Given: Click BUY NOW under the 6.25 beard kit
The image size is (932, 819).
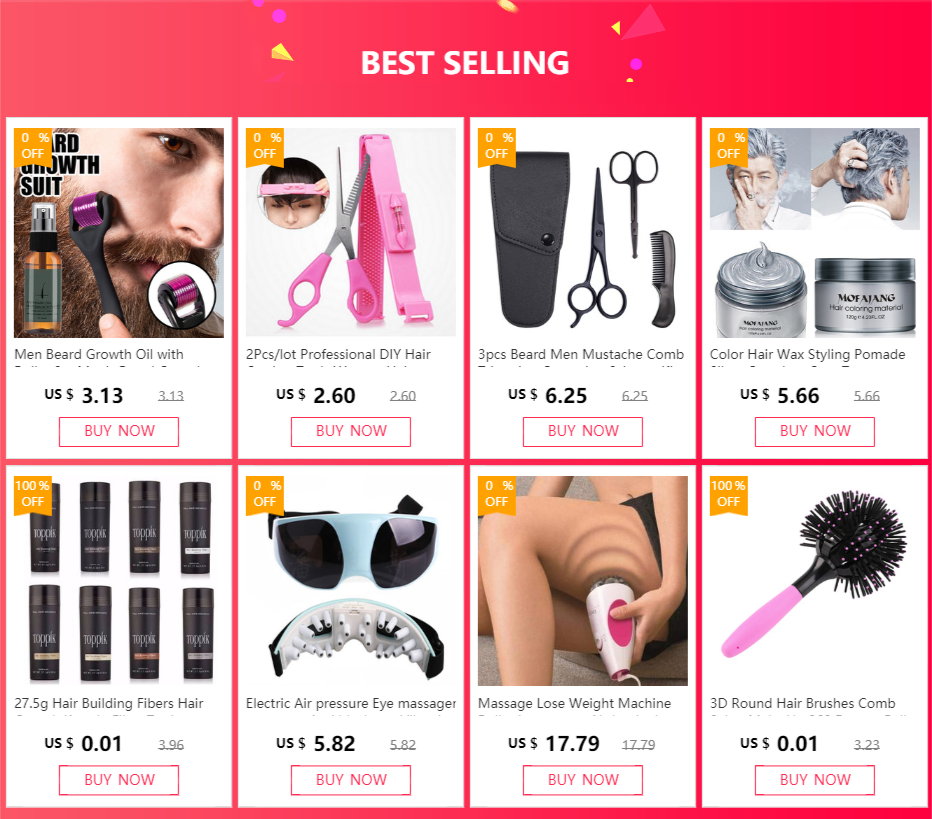Looking at the screenshot, I should [x=582, y=431].
